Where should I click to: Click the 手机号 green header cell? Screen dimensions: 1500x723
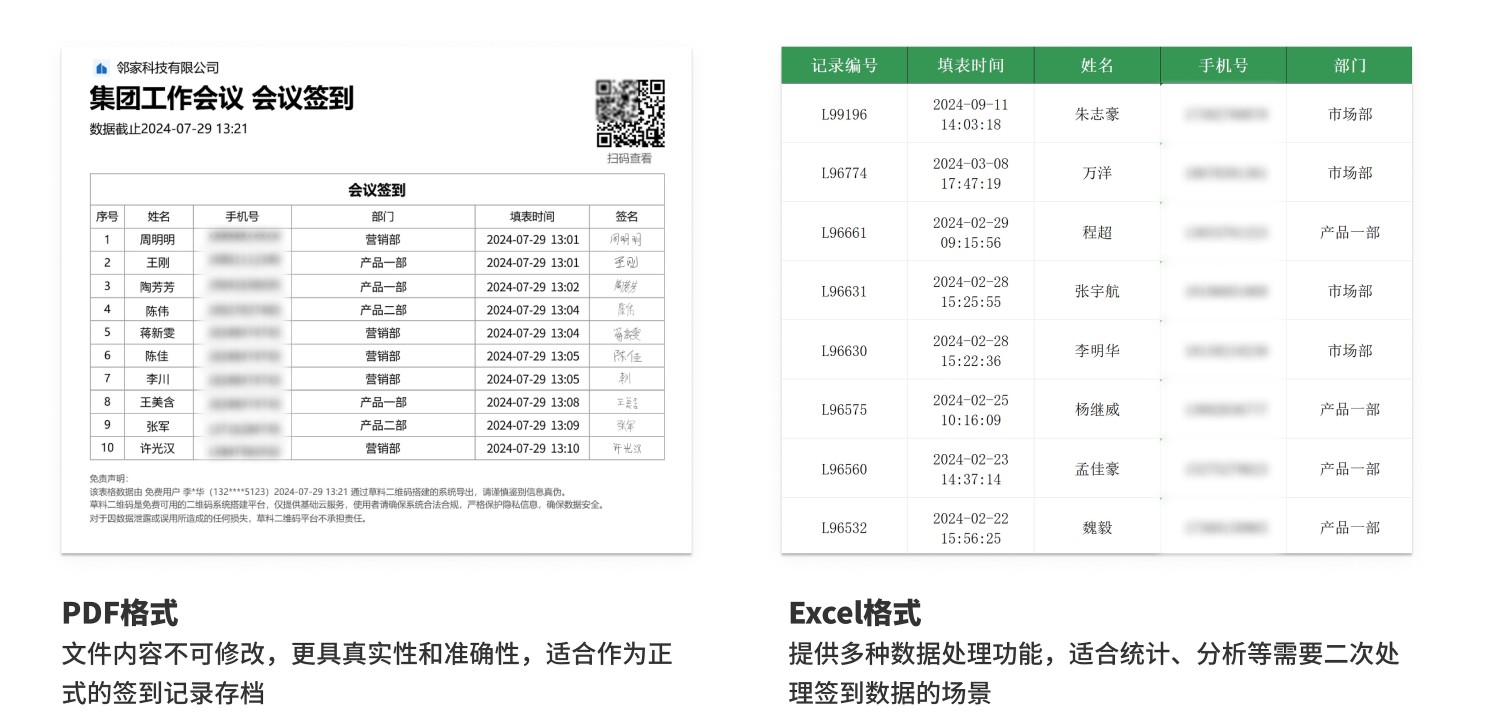[x=1224, y=65]
